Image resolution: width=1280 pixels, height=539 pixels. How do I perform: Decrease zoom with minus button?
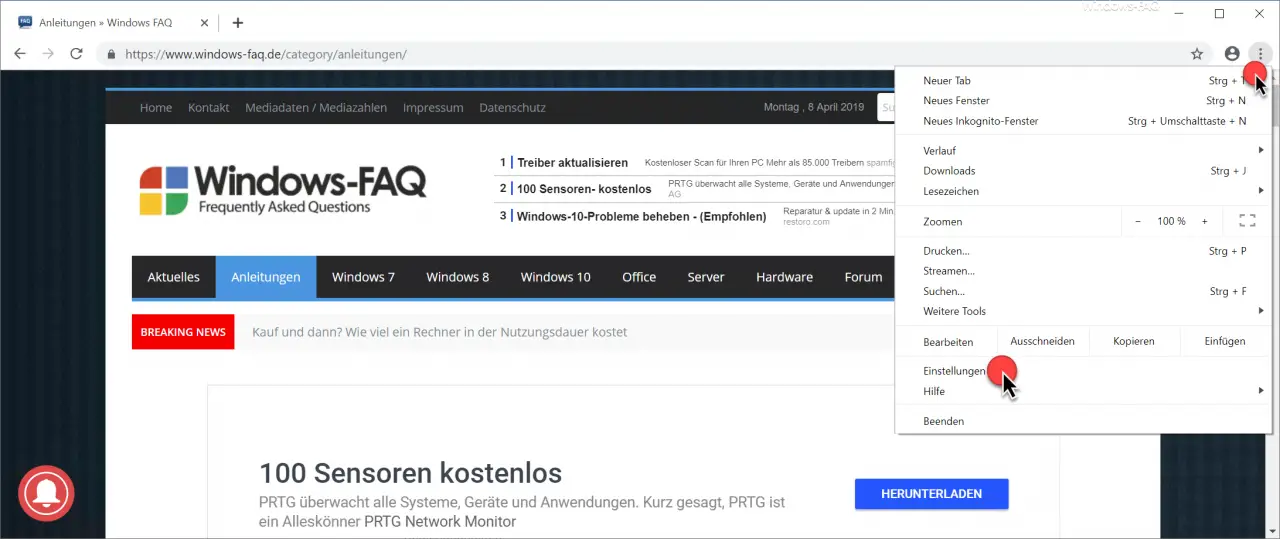tap(1137, 221)
